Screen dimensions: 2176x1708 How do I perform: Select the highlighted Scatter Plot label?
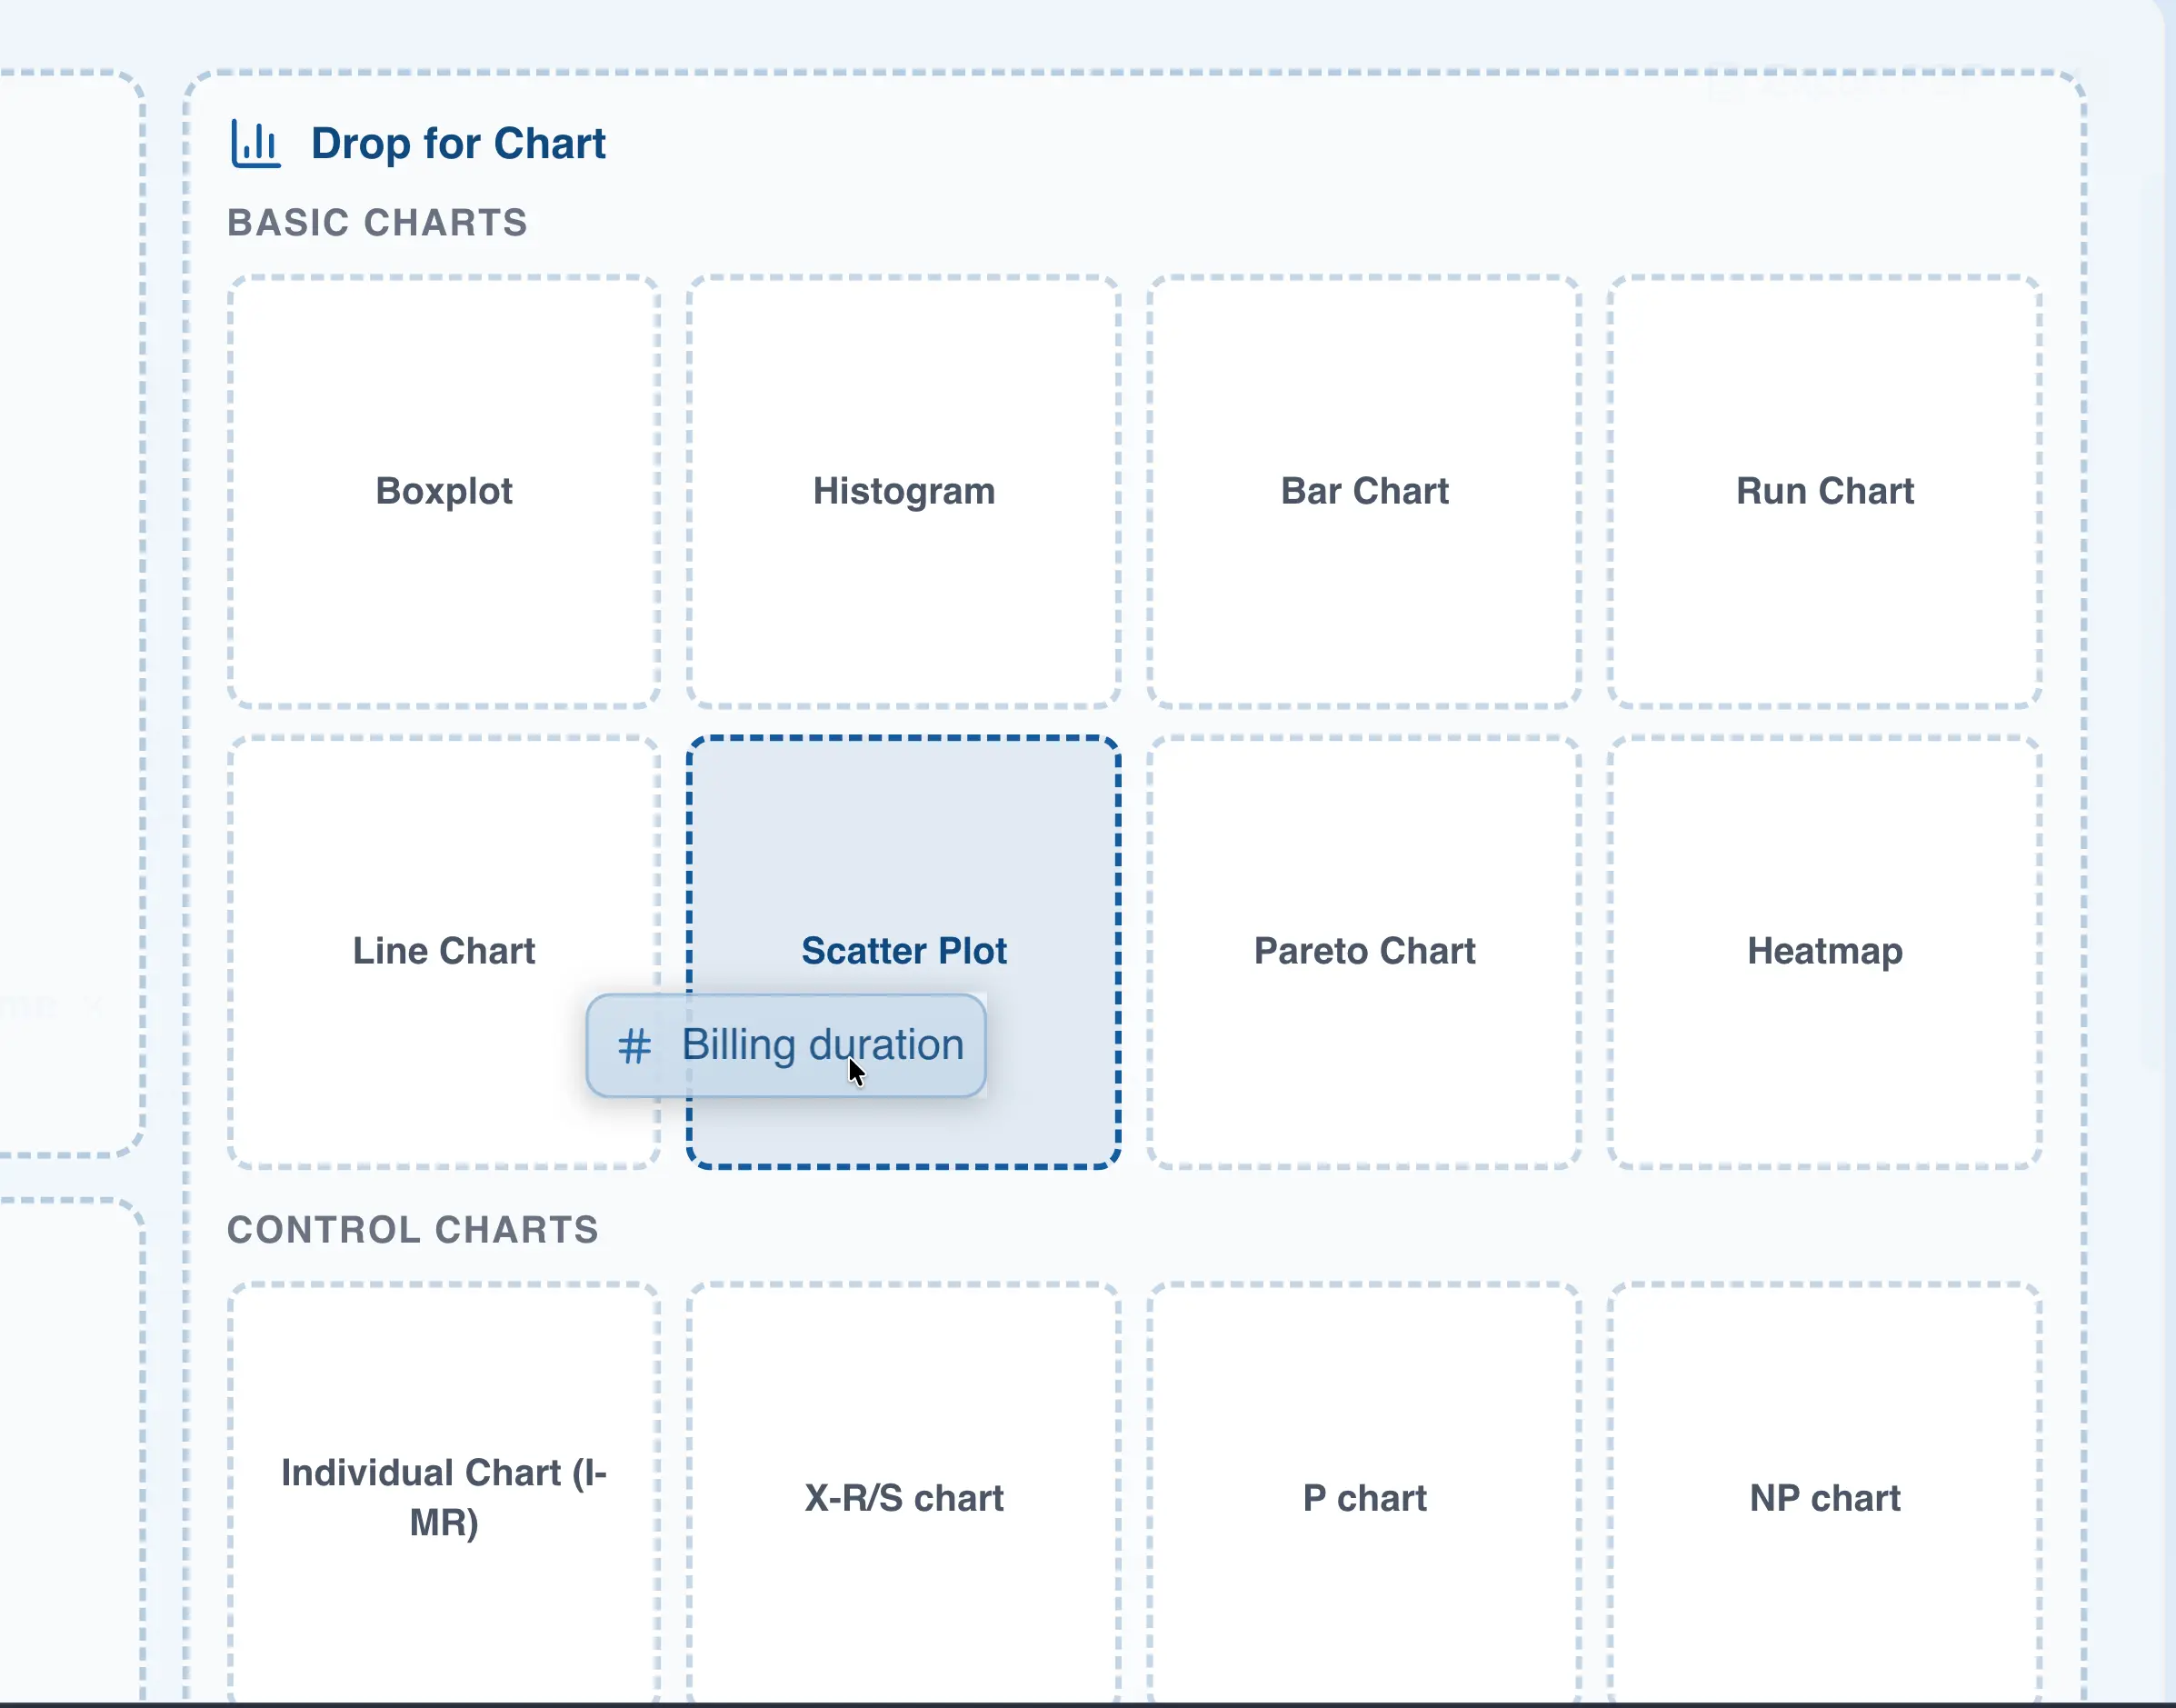(x=904, y=951)
